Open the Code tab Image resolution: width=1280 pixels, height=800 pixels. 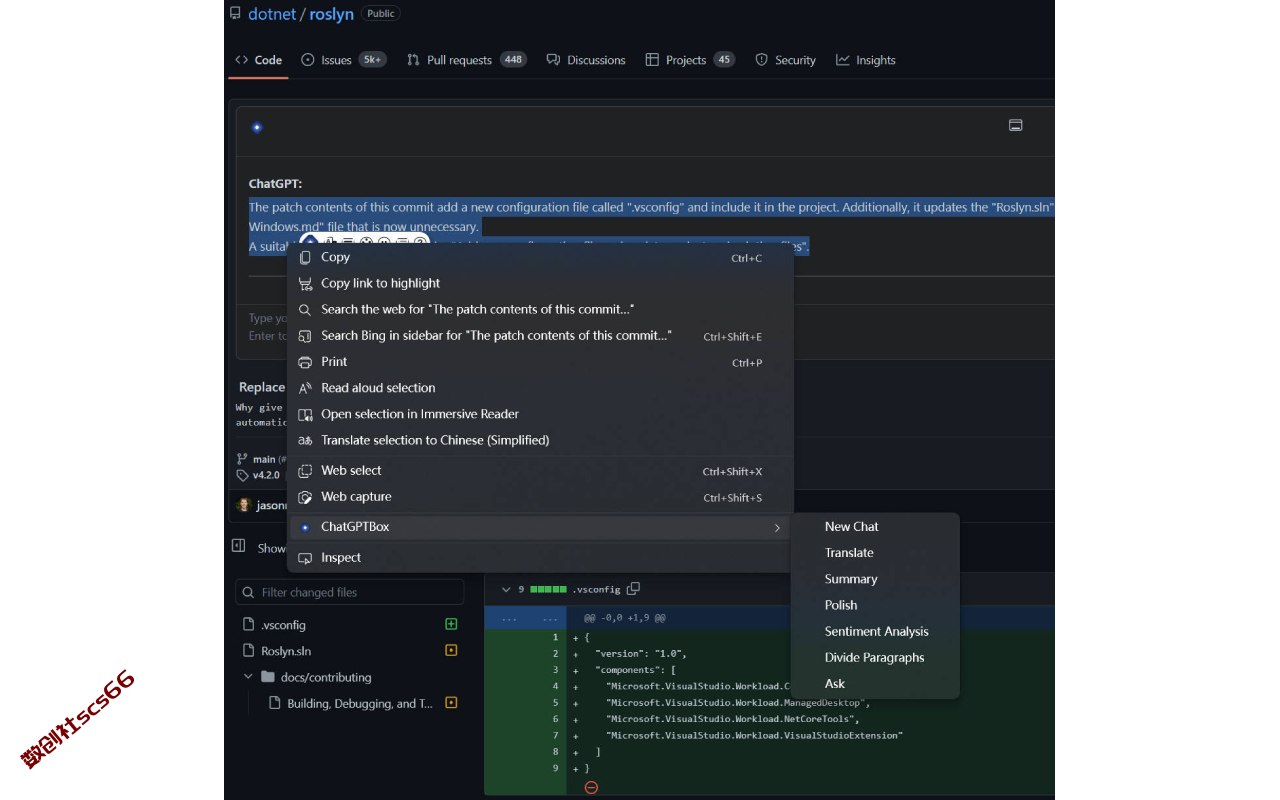258,60
